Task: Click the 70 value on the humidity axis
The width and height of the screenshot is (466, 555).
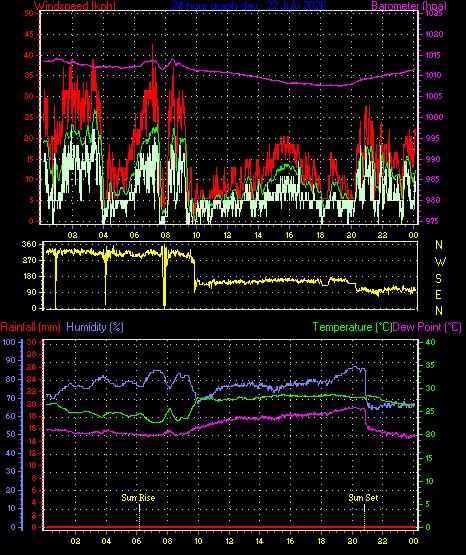Action: coord(11,398)
